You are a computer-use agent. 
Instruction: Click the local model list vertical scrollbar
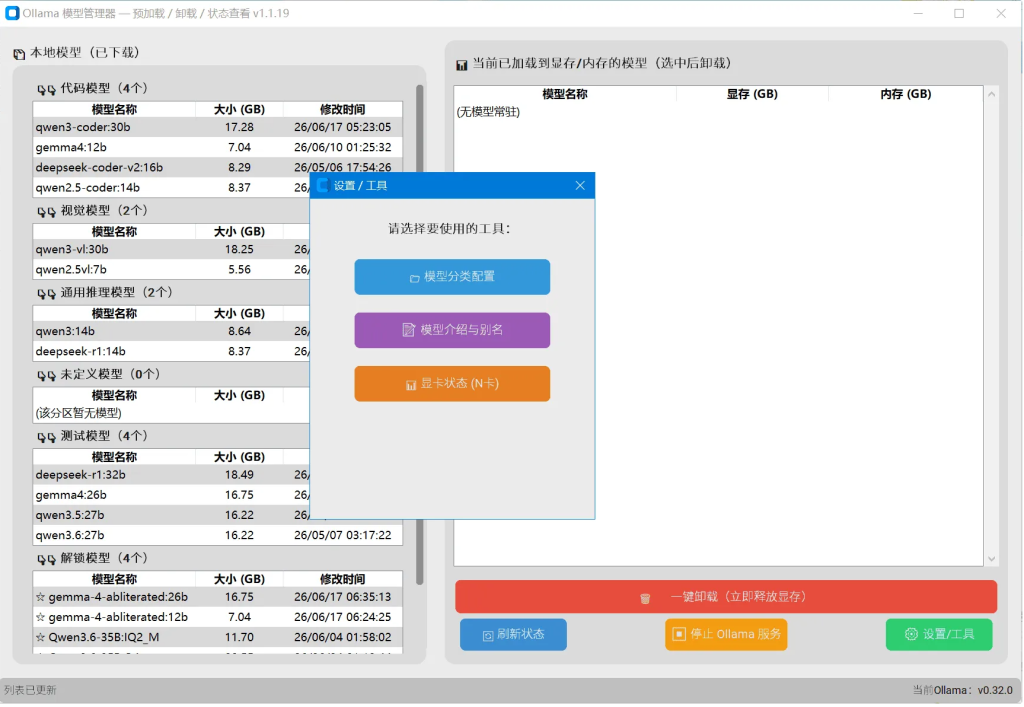[419, 334]
